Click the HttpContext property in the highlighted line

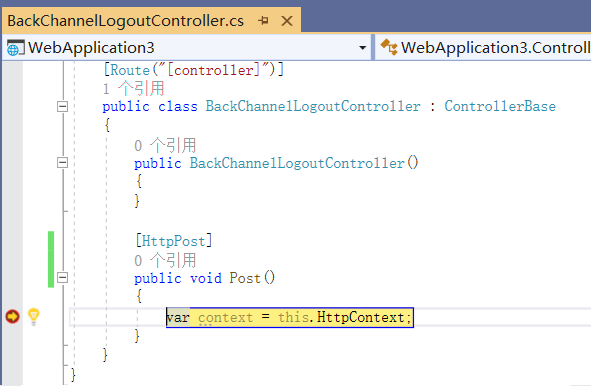click(361, 317)
